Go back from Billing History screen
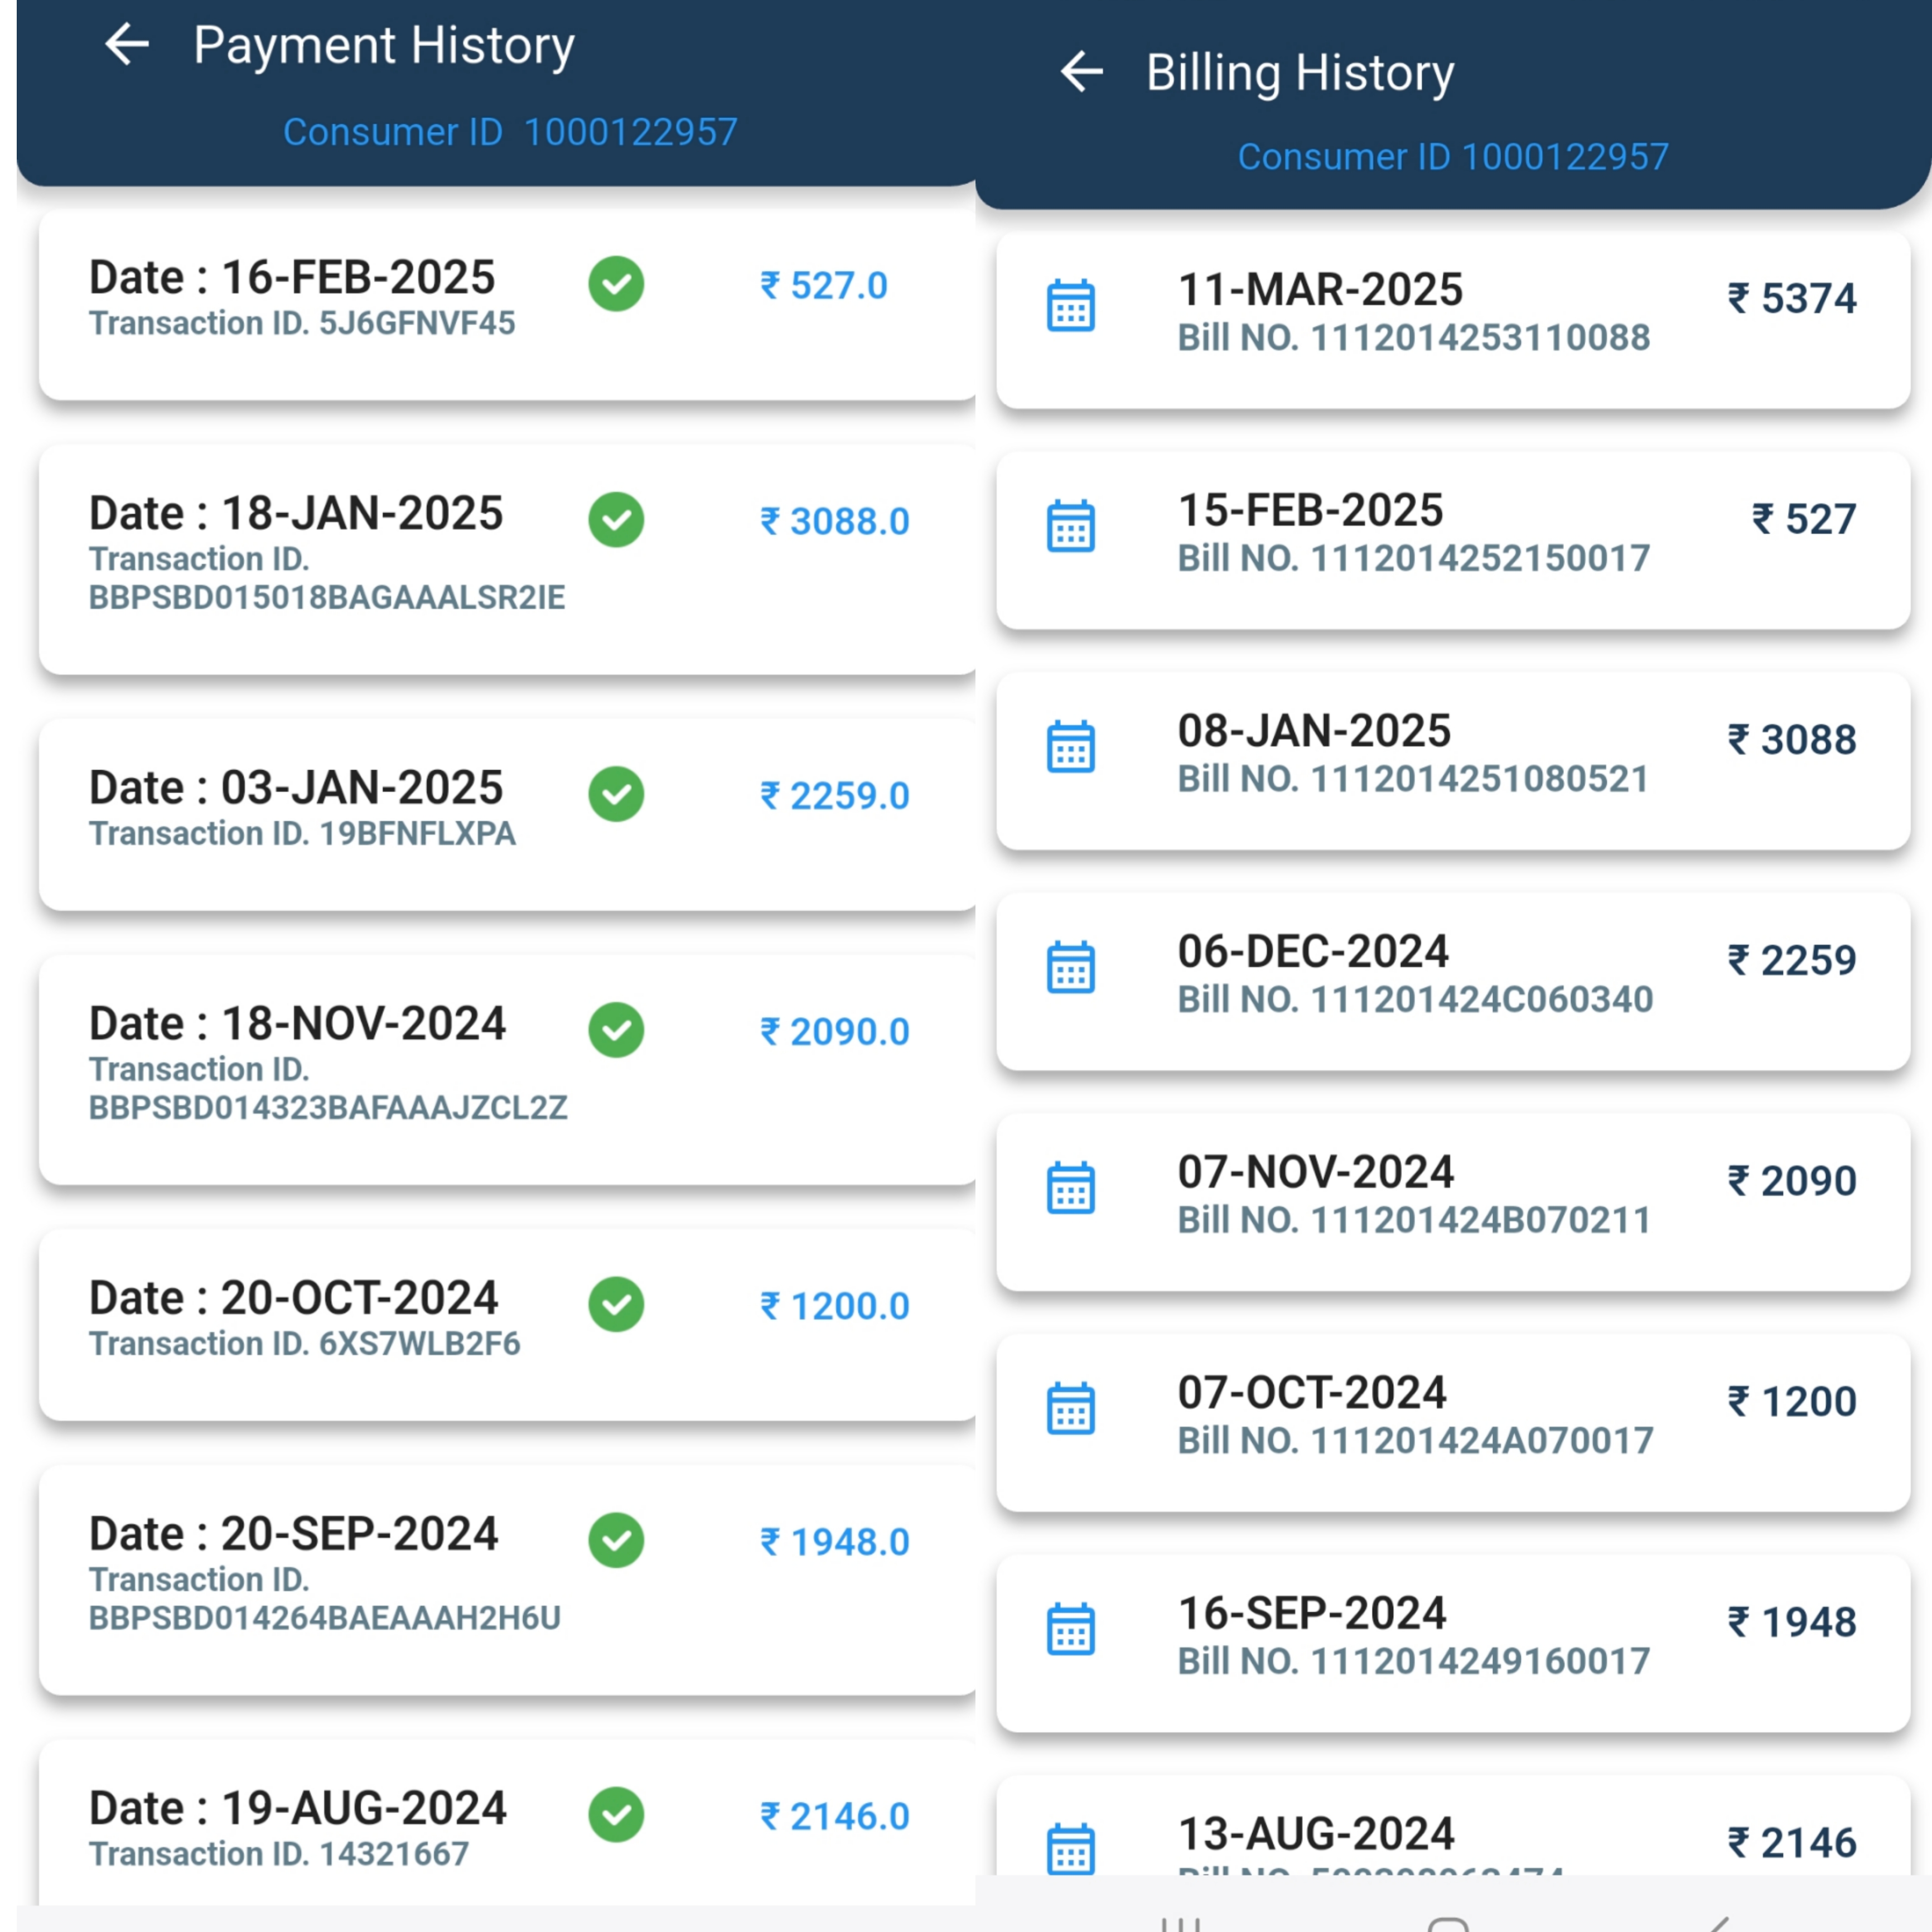 coord(1081,72)
